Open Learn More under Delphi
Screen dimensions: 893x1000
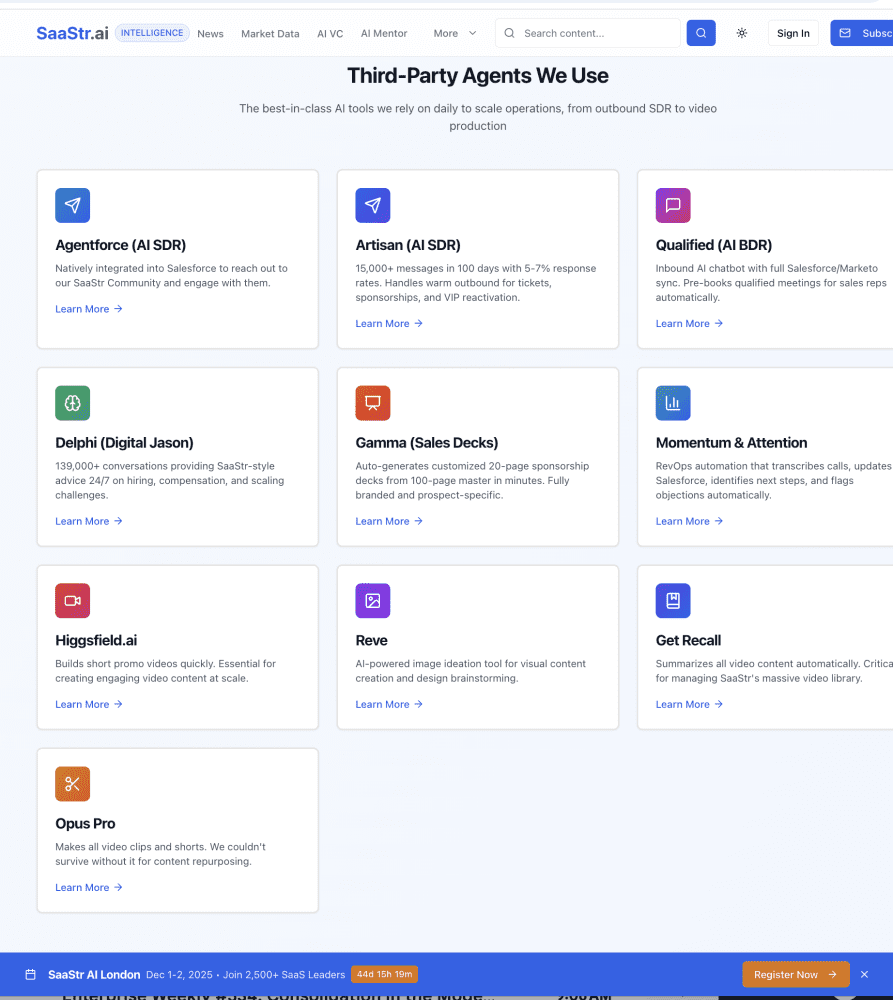[89, 521]
